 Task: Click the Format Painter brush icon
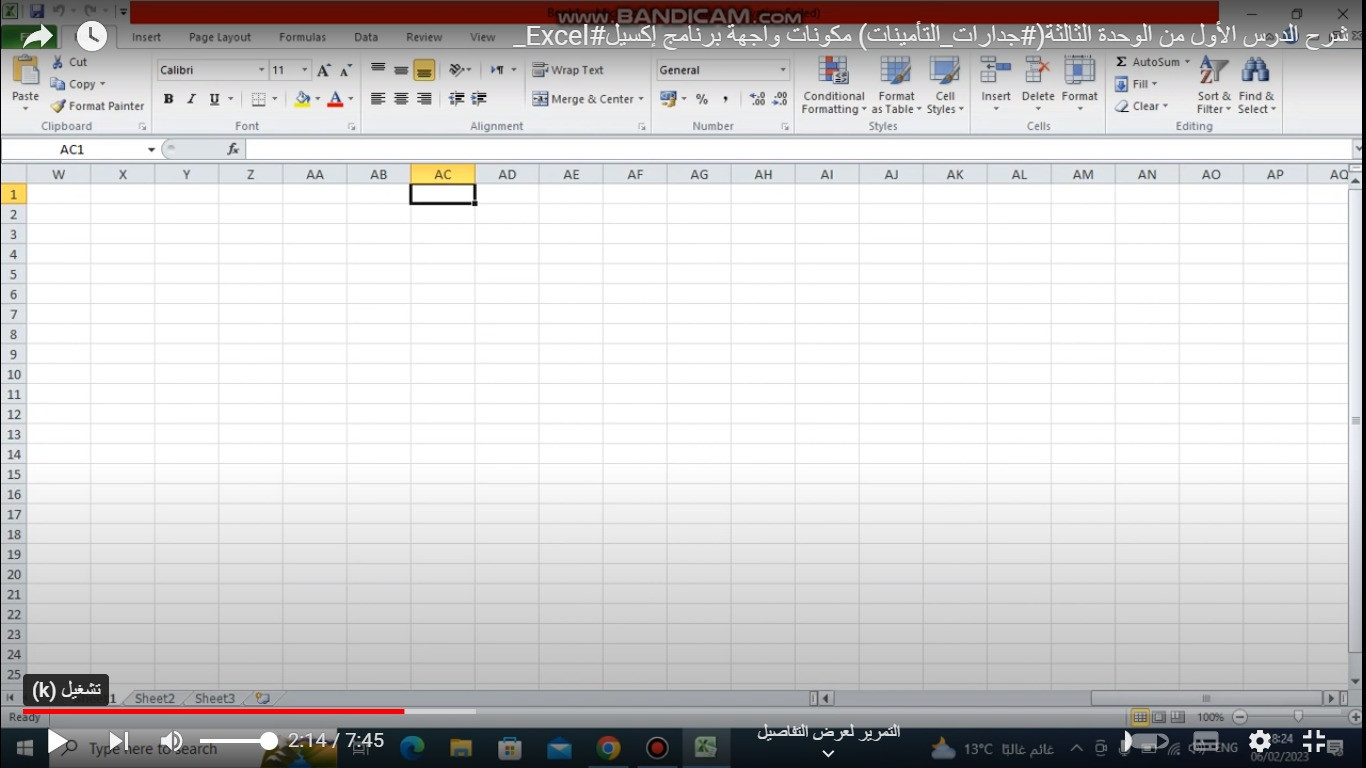[x=58, y=106]
